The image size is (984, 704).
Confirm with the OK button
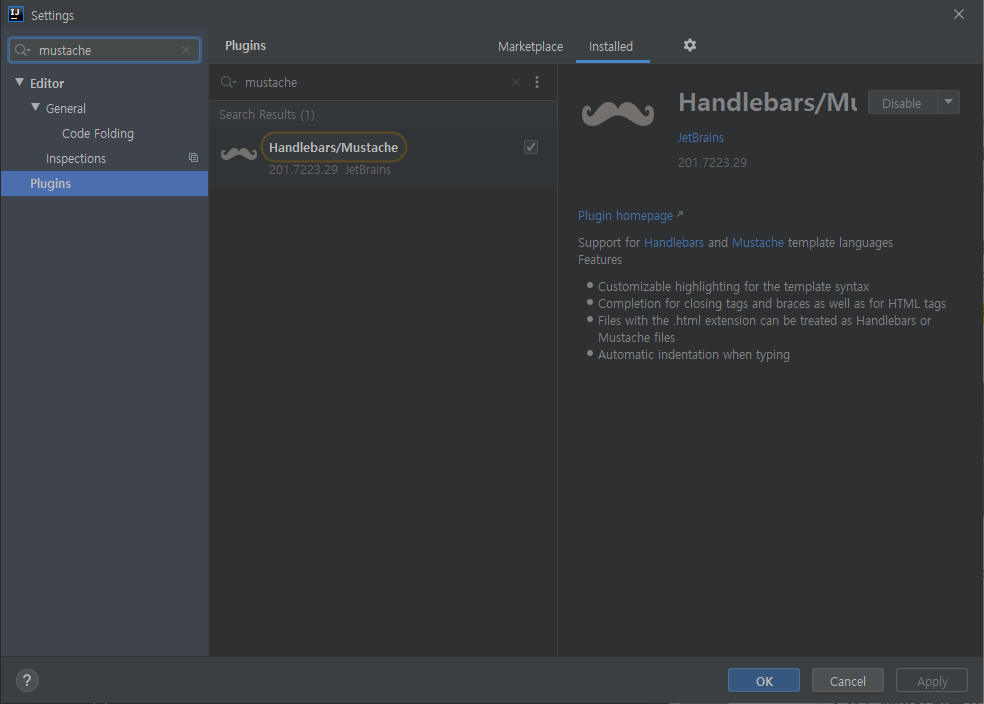pos(764,681)
